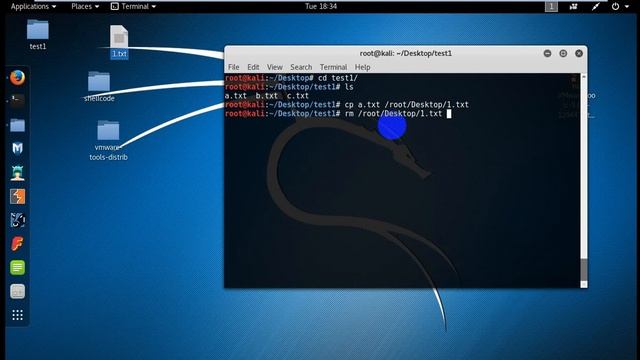
Task: Click the 'a.txt' listing in terminal
Action: 236,96
